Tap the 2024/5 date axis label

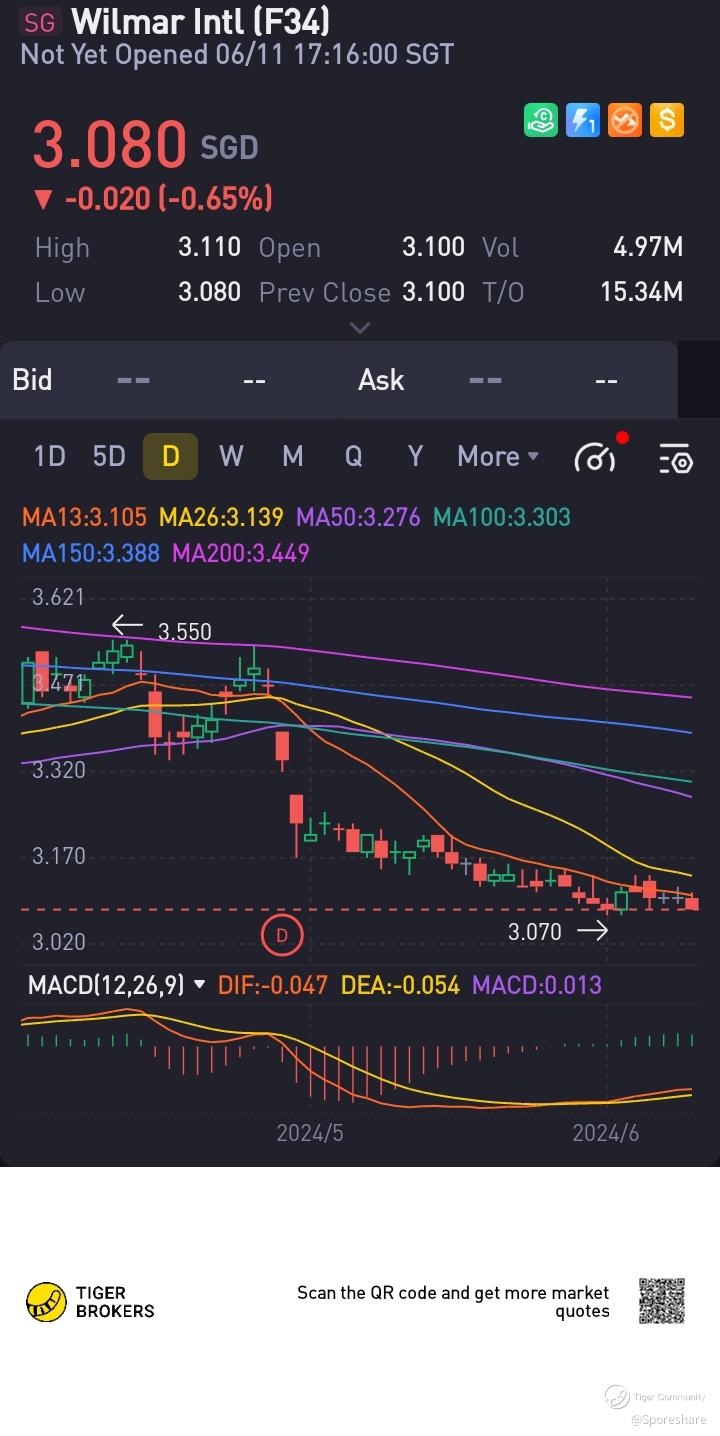pos(310,1133)
